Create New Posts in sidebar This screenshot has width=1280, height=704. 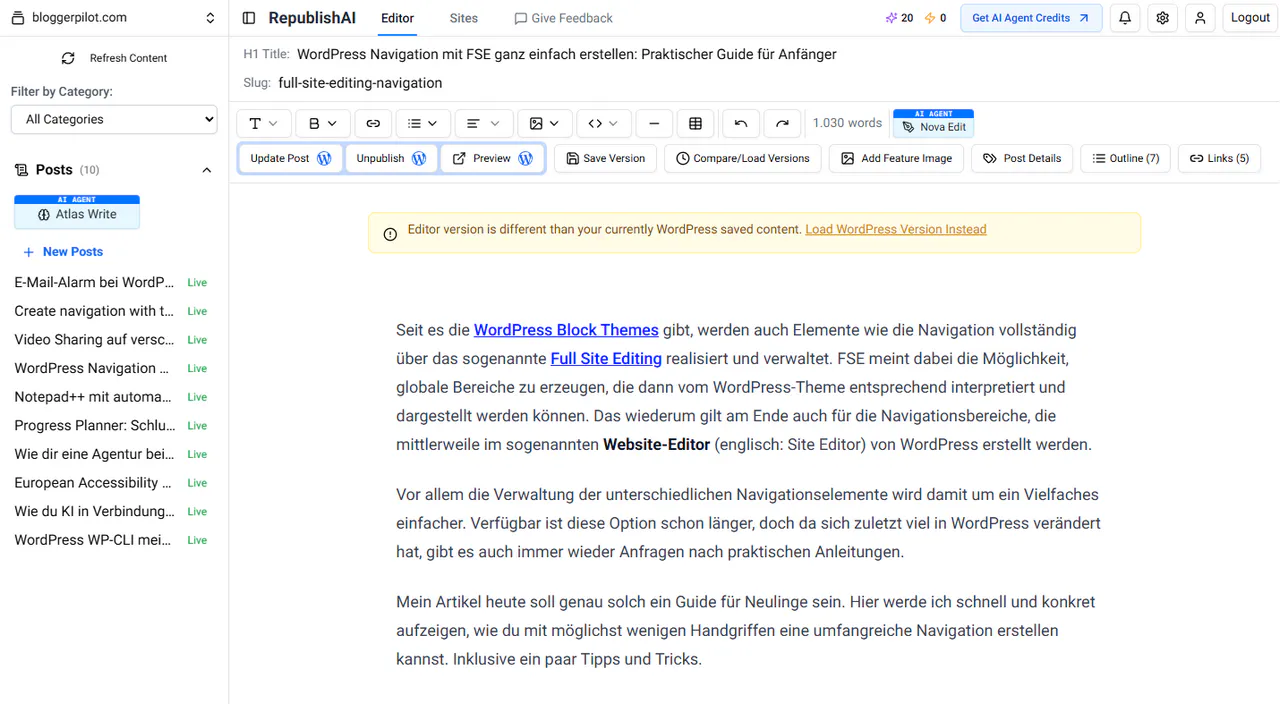tap(63, 252)
